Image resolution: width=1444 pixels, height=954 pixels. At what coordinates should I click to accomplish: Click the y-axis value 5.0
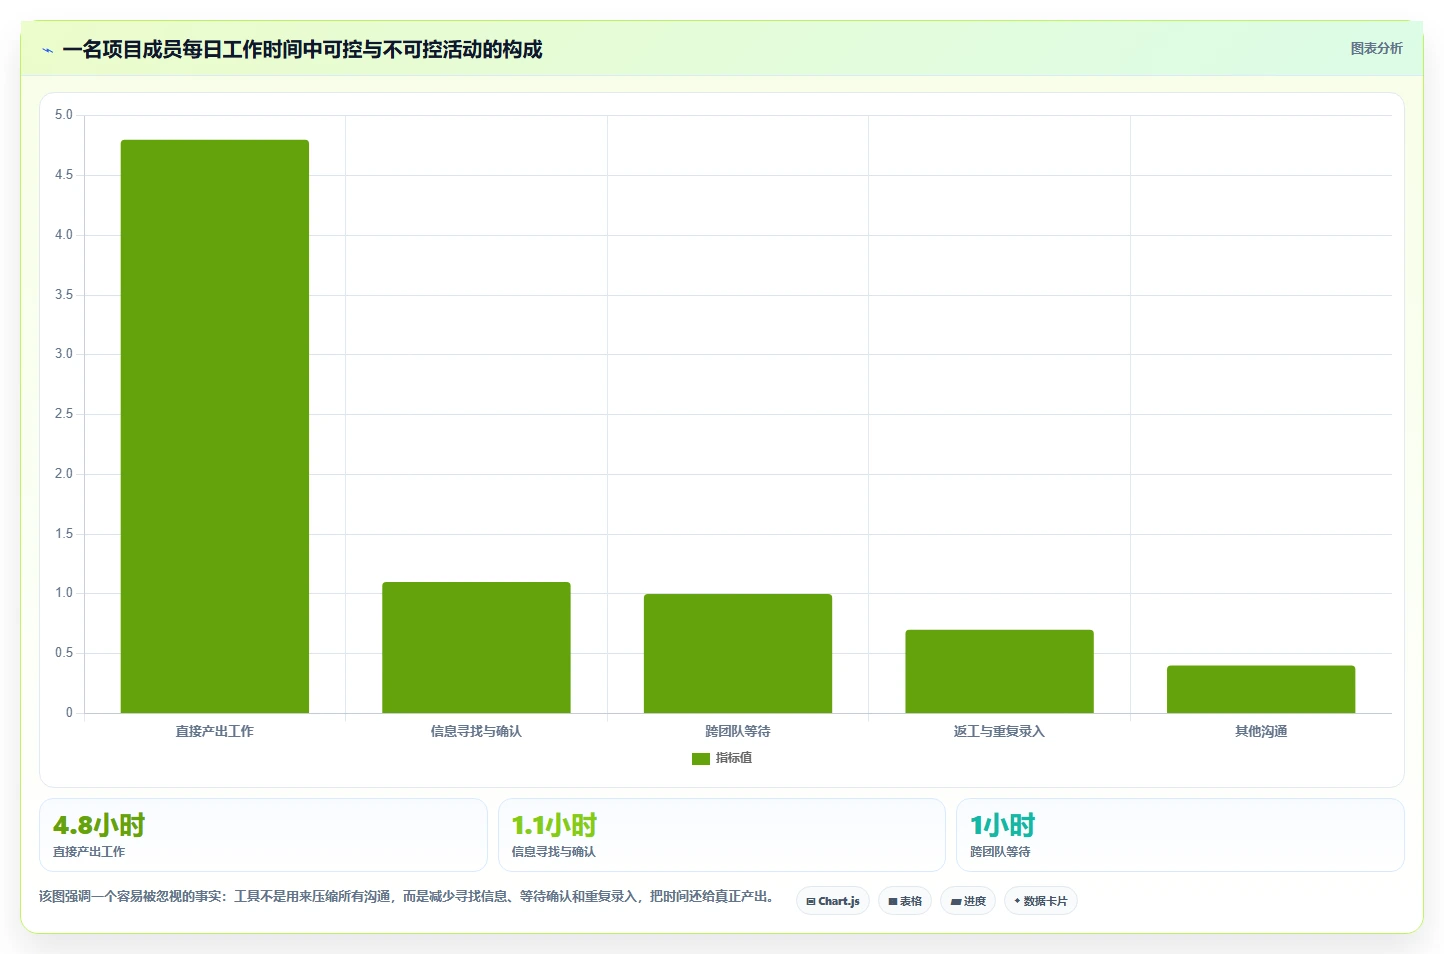[64, 115]
